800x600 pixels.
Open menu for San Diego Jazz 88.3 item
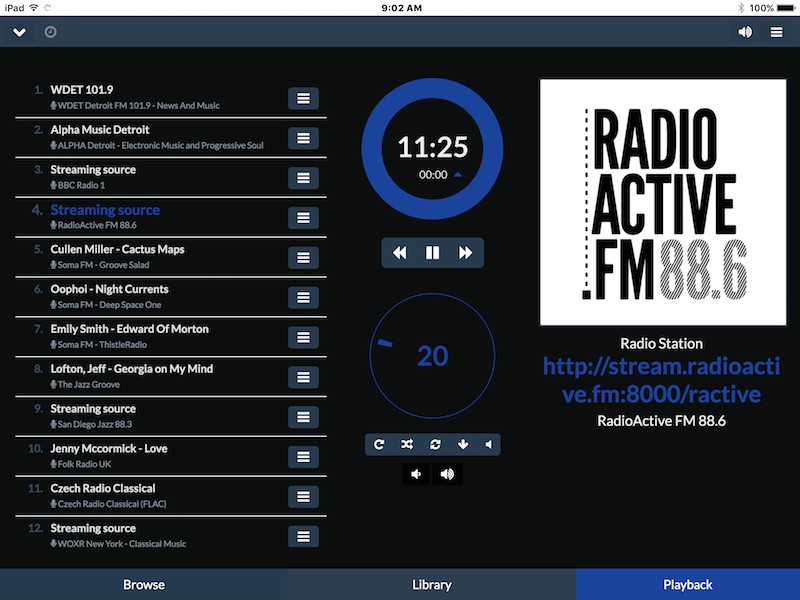pyautogui.click(x=303, y=416)
